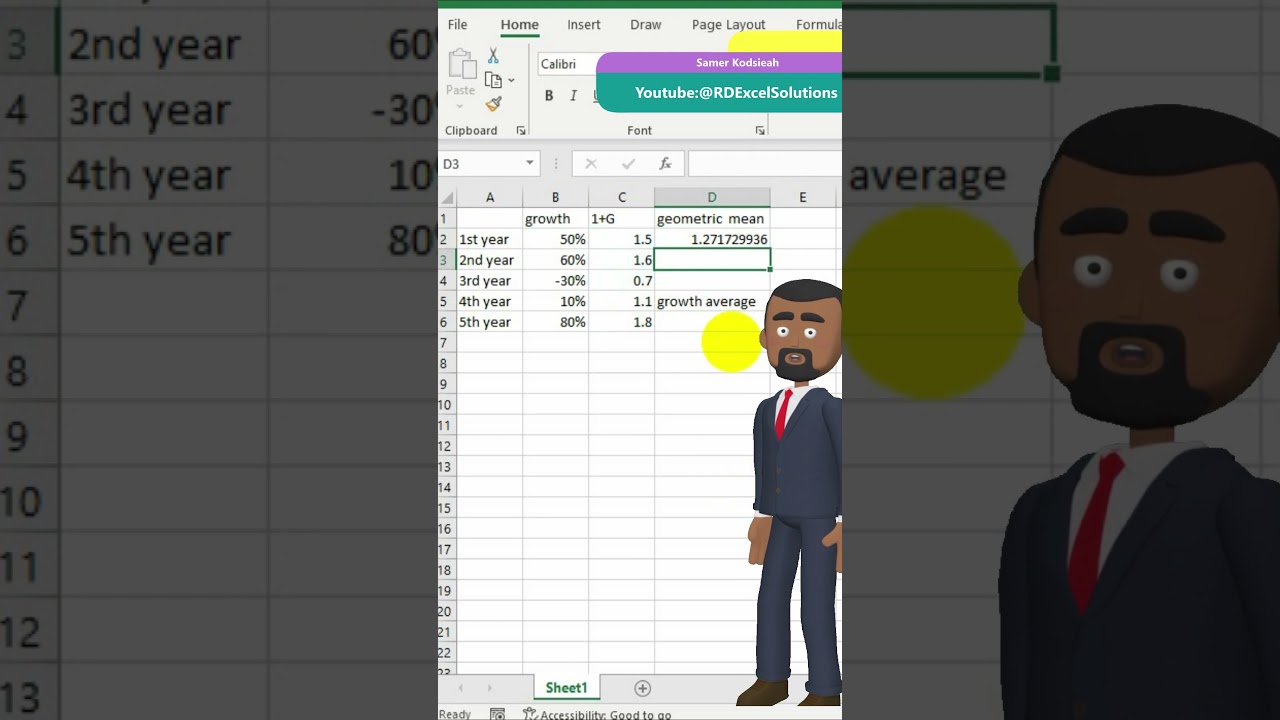The image size is (1280, 720).
Task: Select row 7 header
Action: click(x=447, y=343)
